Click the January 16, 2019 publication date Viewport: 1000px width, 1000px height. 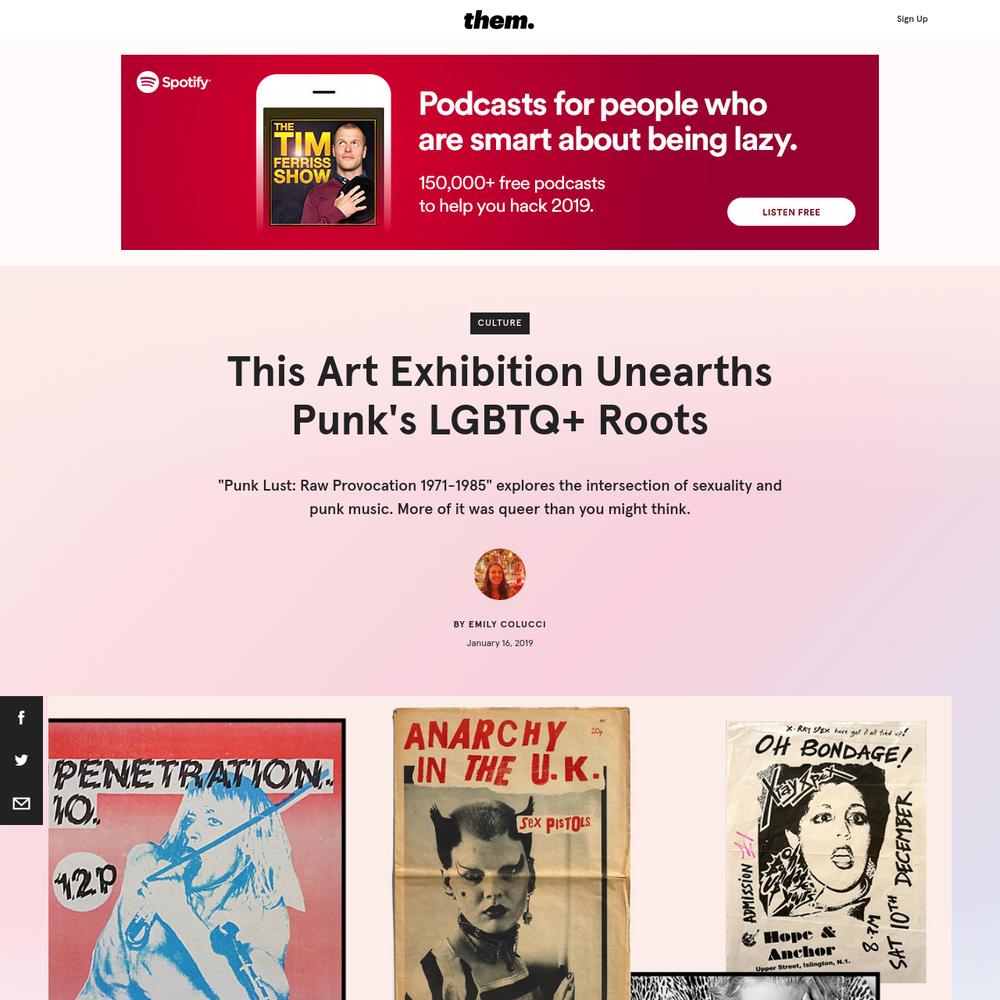click(499, 643)
